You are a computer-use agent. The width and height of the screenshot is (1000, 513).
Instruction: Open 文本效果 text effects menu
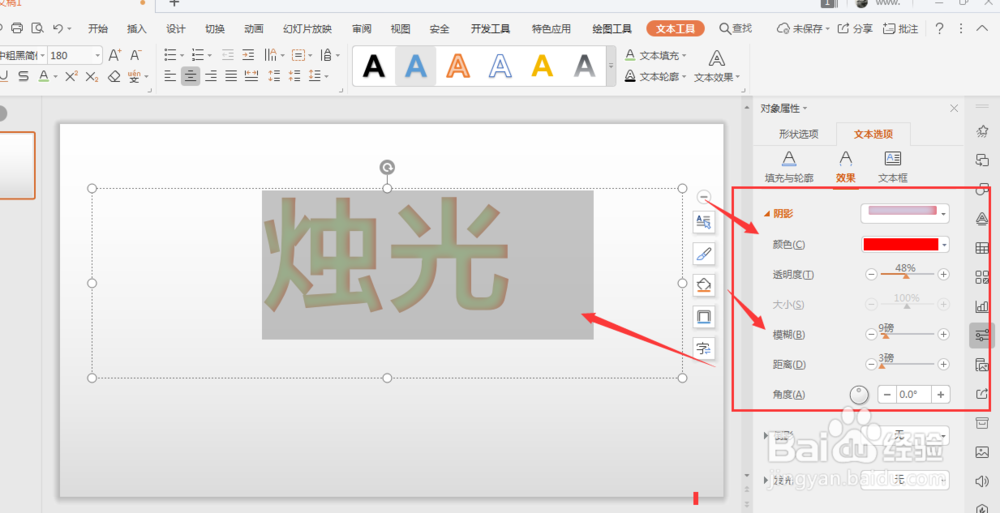[x=717, y=66]
